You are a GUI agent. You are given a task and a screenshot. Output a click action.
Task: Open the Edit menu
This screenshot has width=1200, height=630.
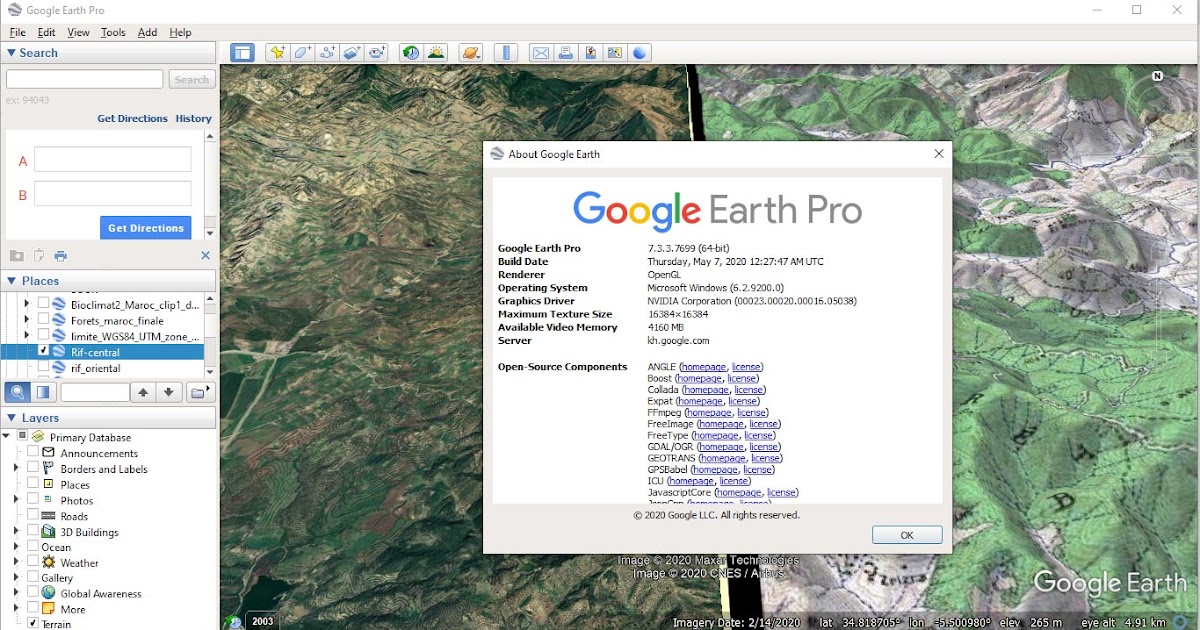pos(47,32)
